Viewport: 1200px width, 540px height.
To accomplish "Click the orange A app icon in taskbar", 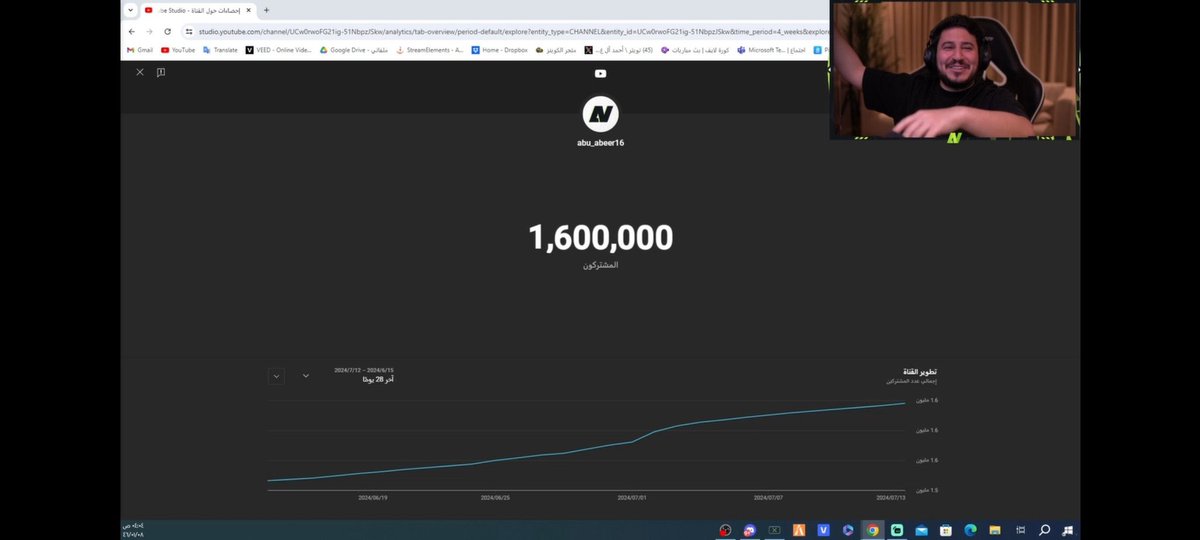I will pos(799,530).
